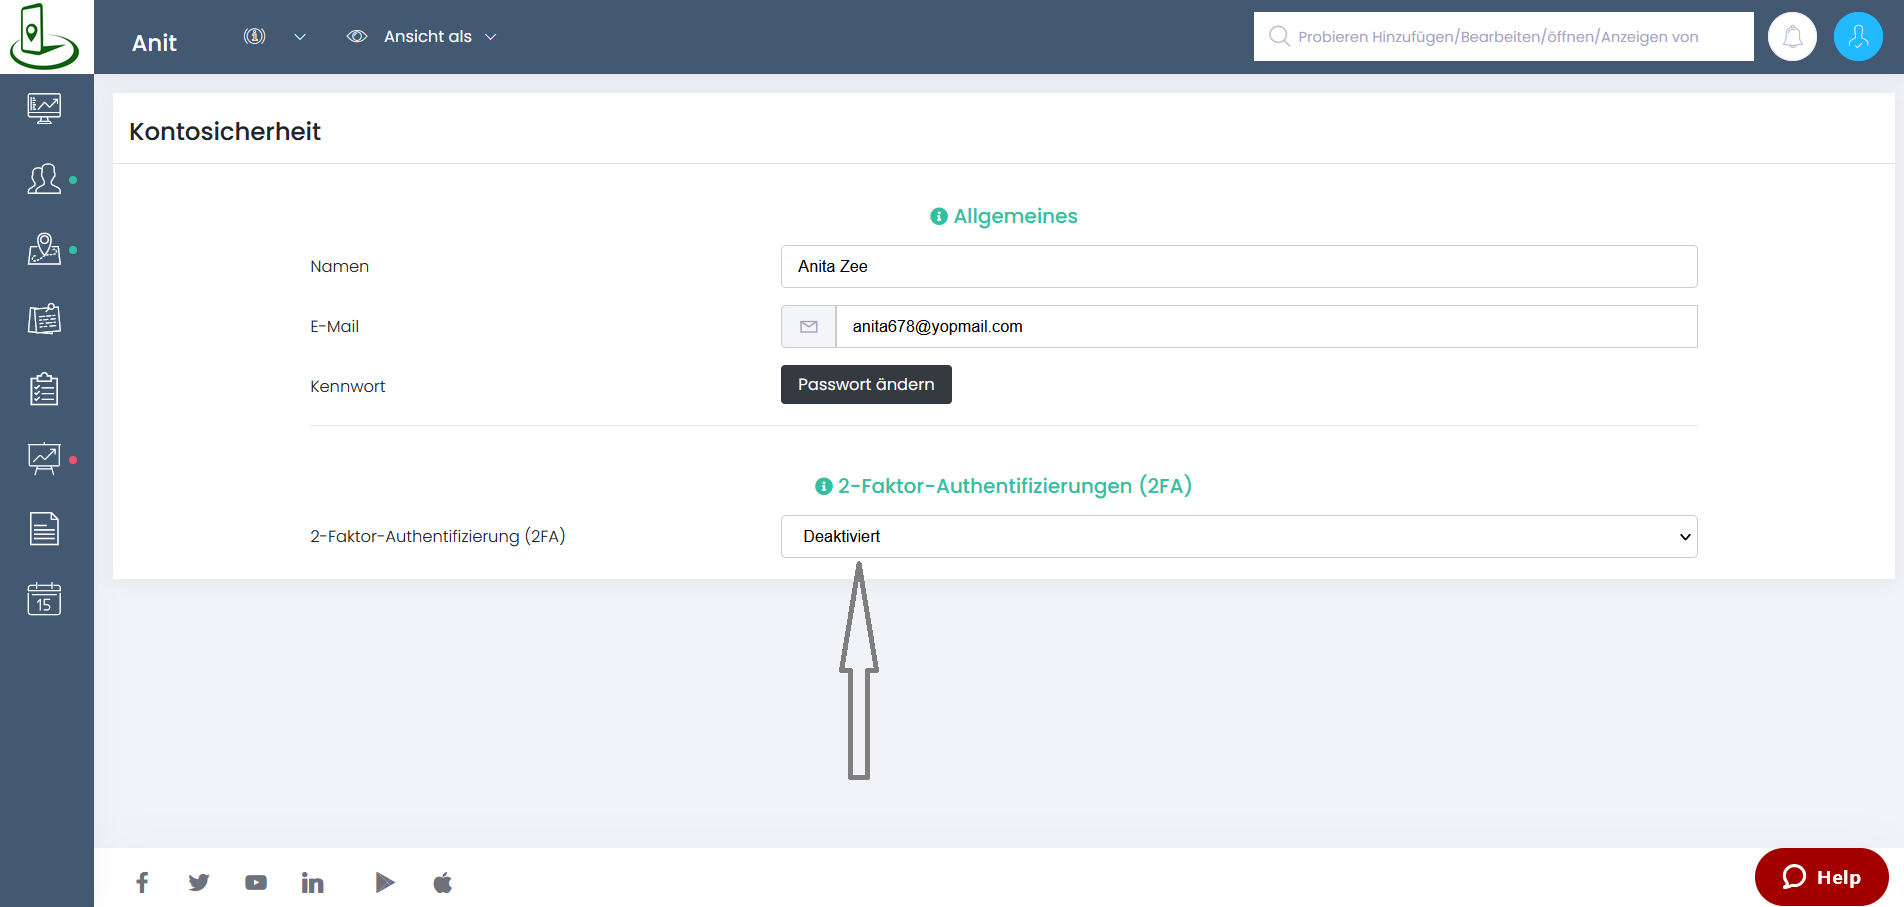The height and width of the screenshot is (907, 1904).
Task: Open the clipboard checklist sidebar icon
Action: [44, 389]
